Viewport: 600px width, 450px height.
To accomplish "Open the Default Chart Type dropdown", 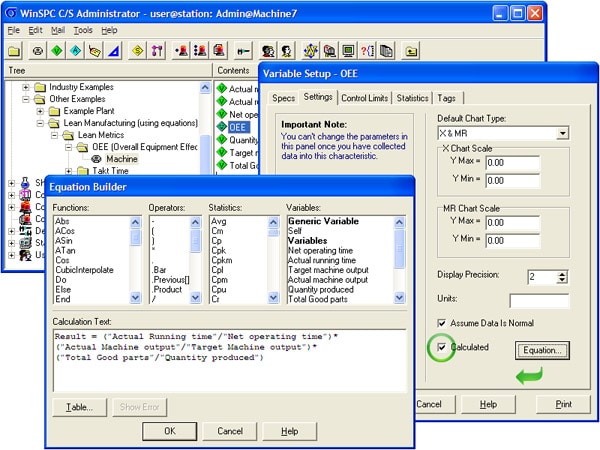I will tap(563, 132).
